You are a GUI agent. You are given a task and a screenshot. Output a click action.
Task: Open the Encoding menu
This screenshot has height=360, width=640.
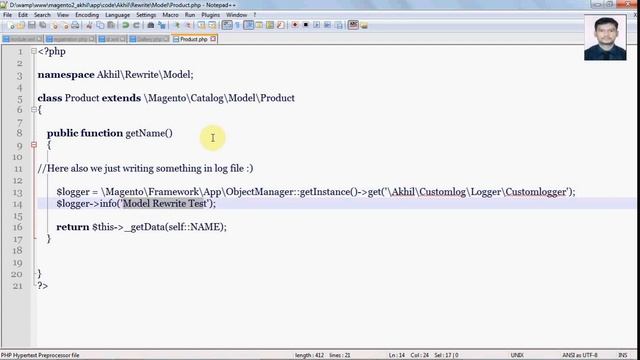click(87, 15)
